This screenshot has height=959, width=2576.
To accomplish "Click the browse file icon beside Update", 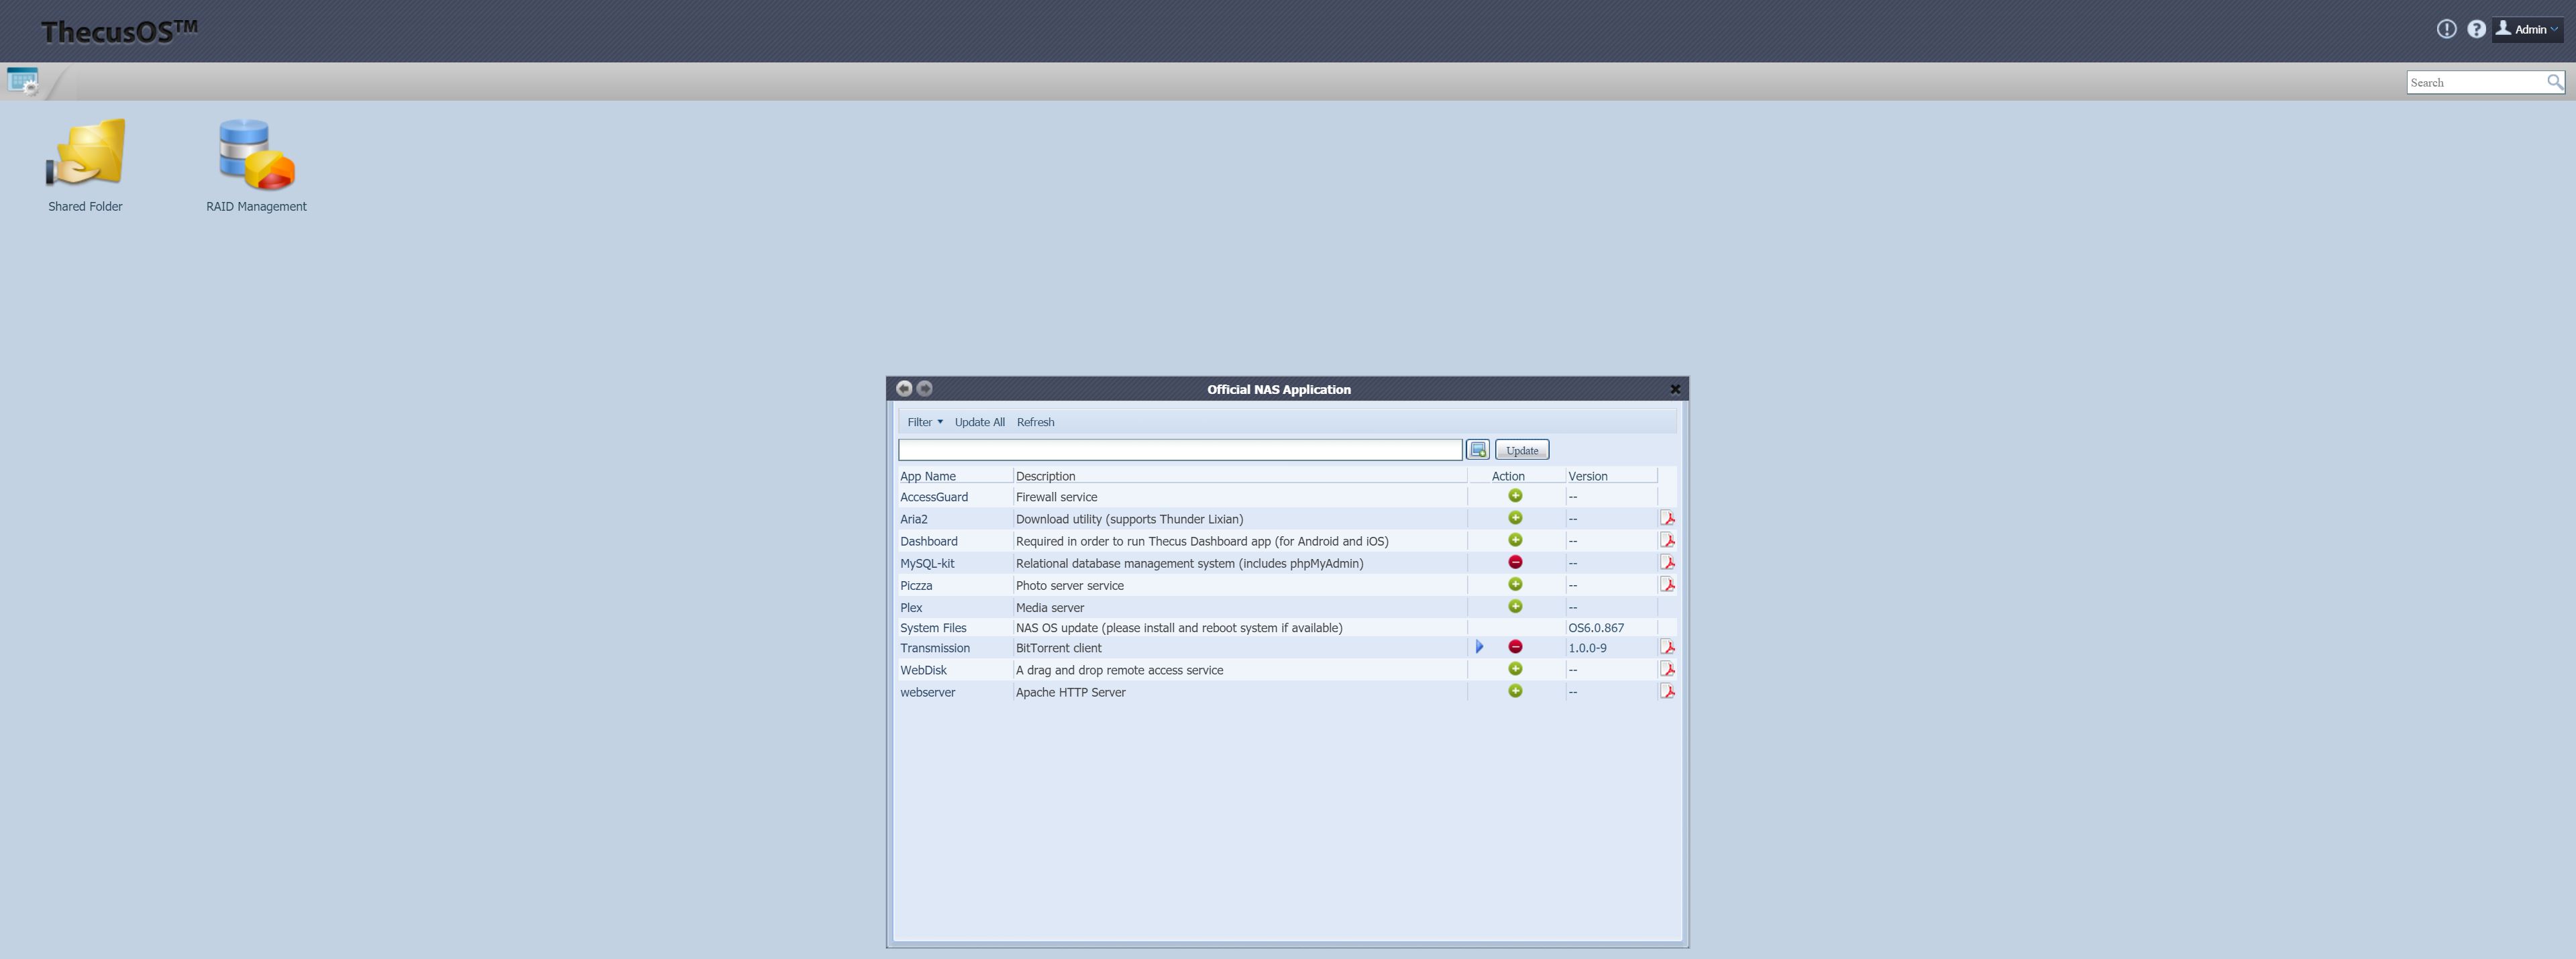I will coord(1477,450).
